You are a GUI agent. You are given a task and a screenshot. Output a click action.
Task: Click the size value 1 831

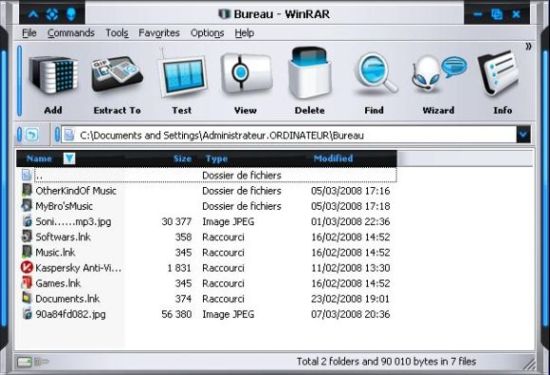pos(179,268)
